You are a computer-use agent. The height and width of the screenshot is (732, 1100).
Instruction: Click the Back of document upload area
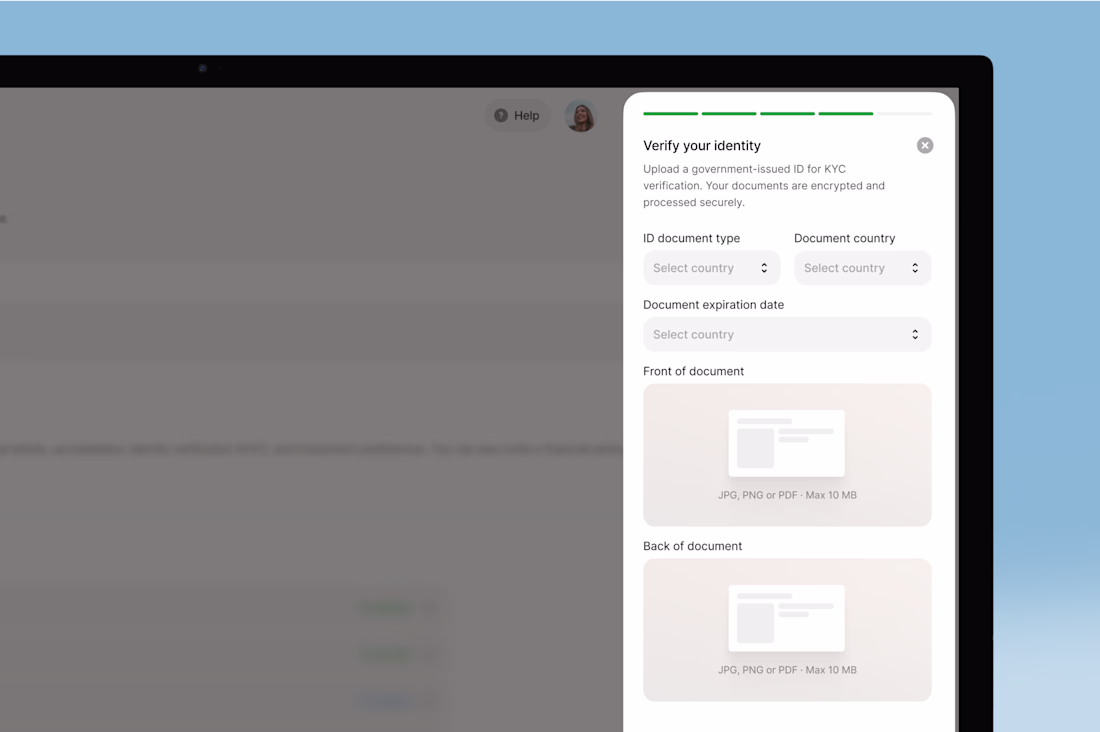pyautogui.click(x=787, y=630)
